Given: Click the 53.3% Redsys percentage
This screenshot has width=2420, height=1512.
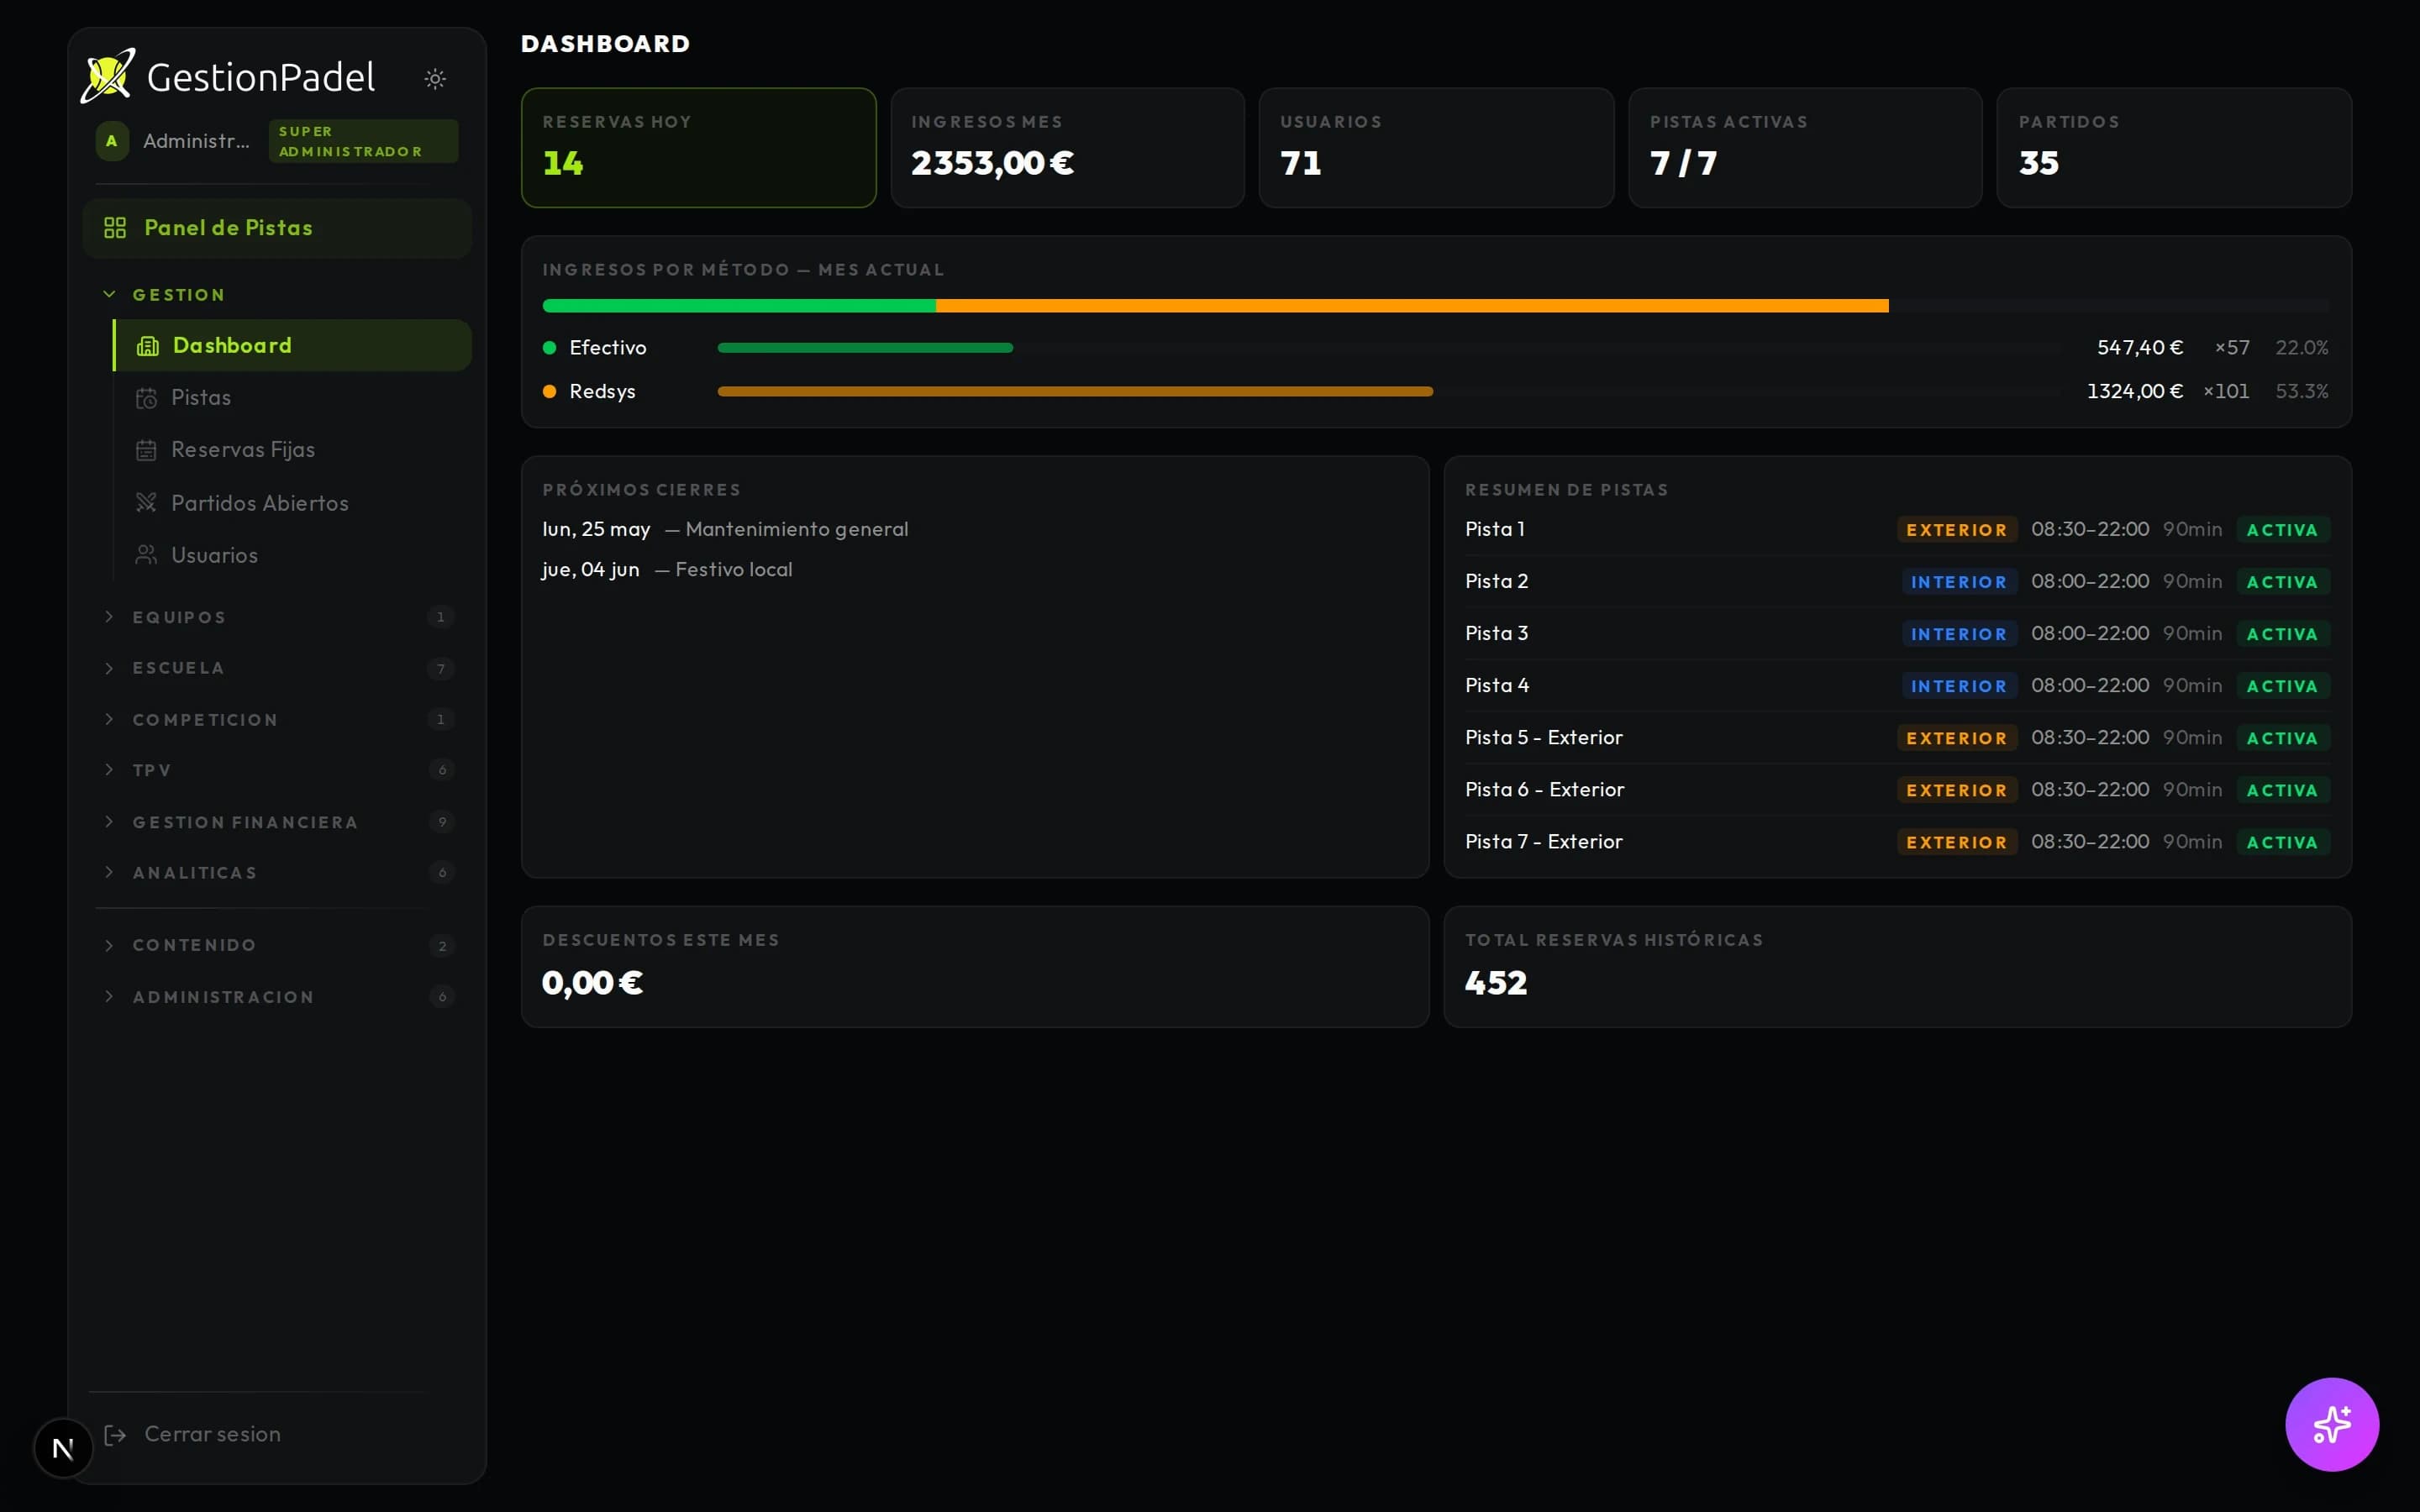Looking at the screenshot, I should 2301,391.
